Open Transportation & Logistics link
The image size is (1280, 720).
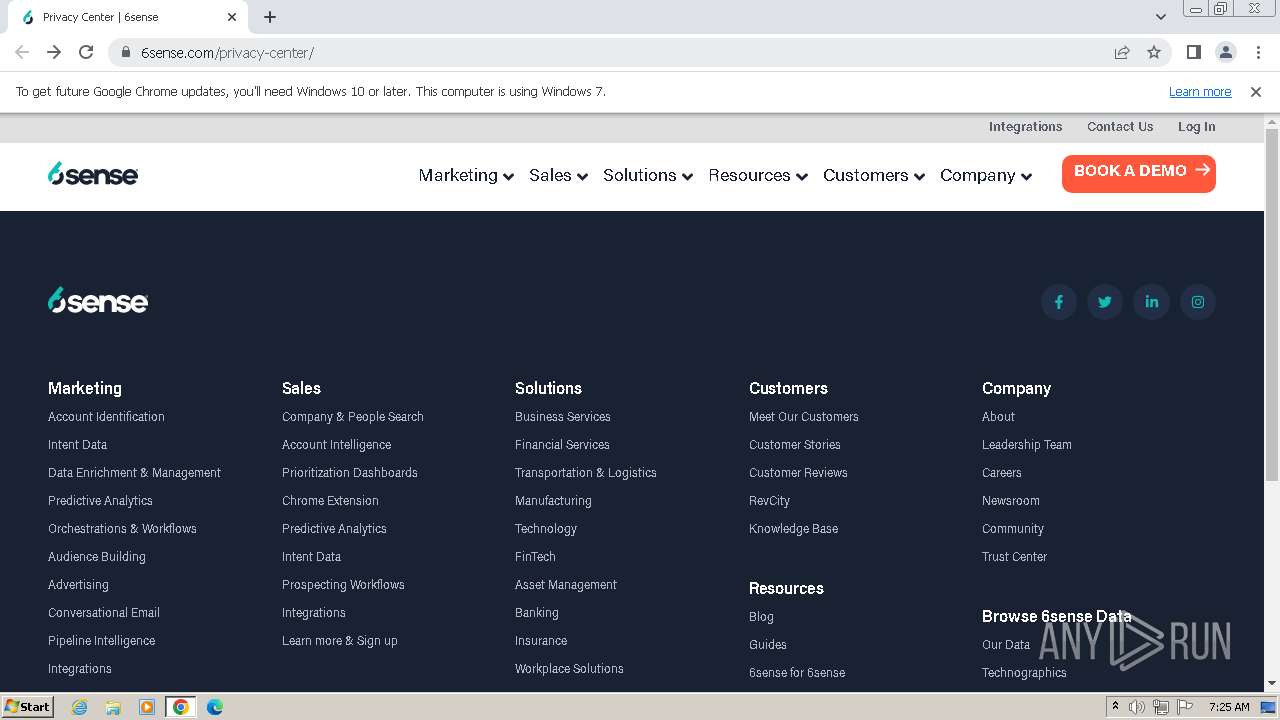586,473
